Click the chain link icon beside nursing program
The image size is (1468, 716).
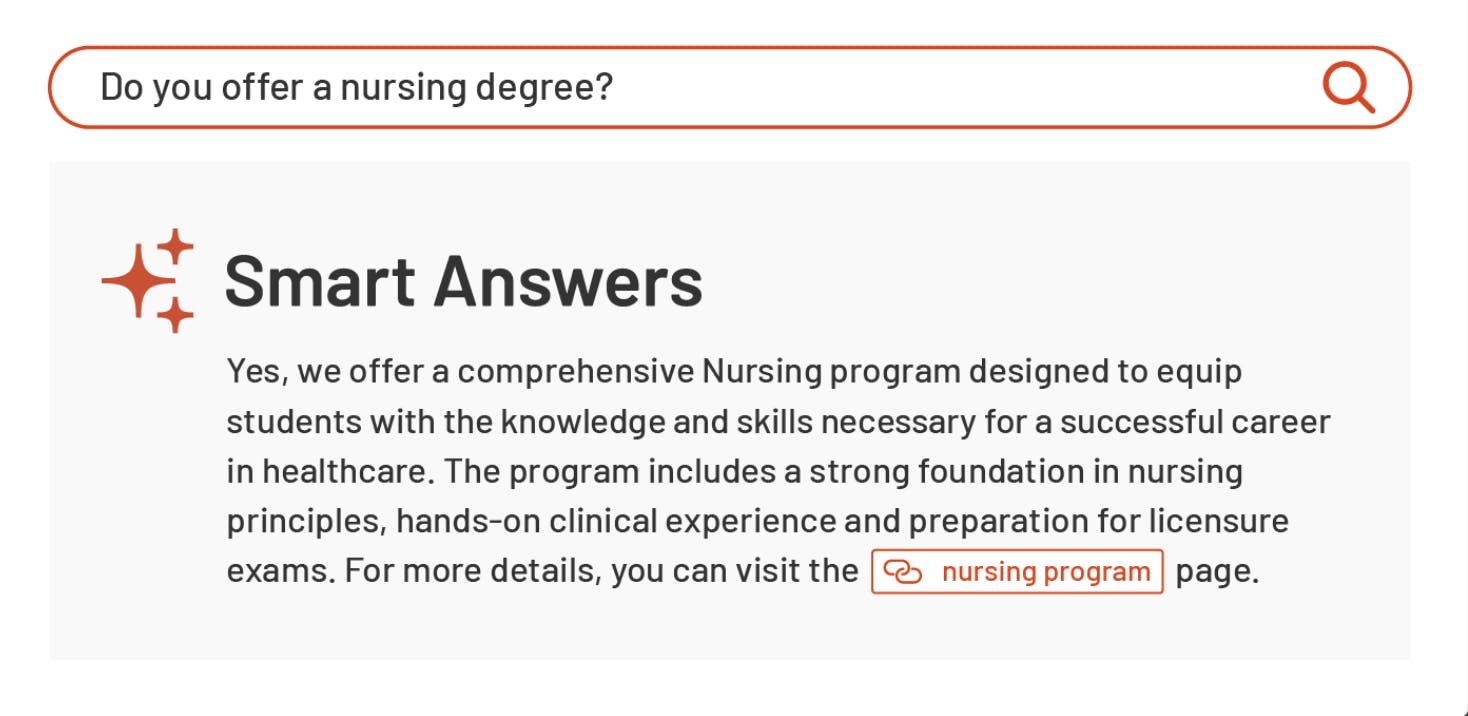click(x=903, y=572)
